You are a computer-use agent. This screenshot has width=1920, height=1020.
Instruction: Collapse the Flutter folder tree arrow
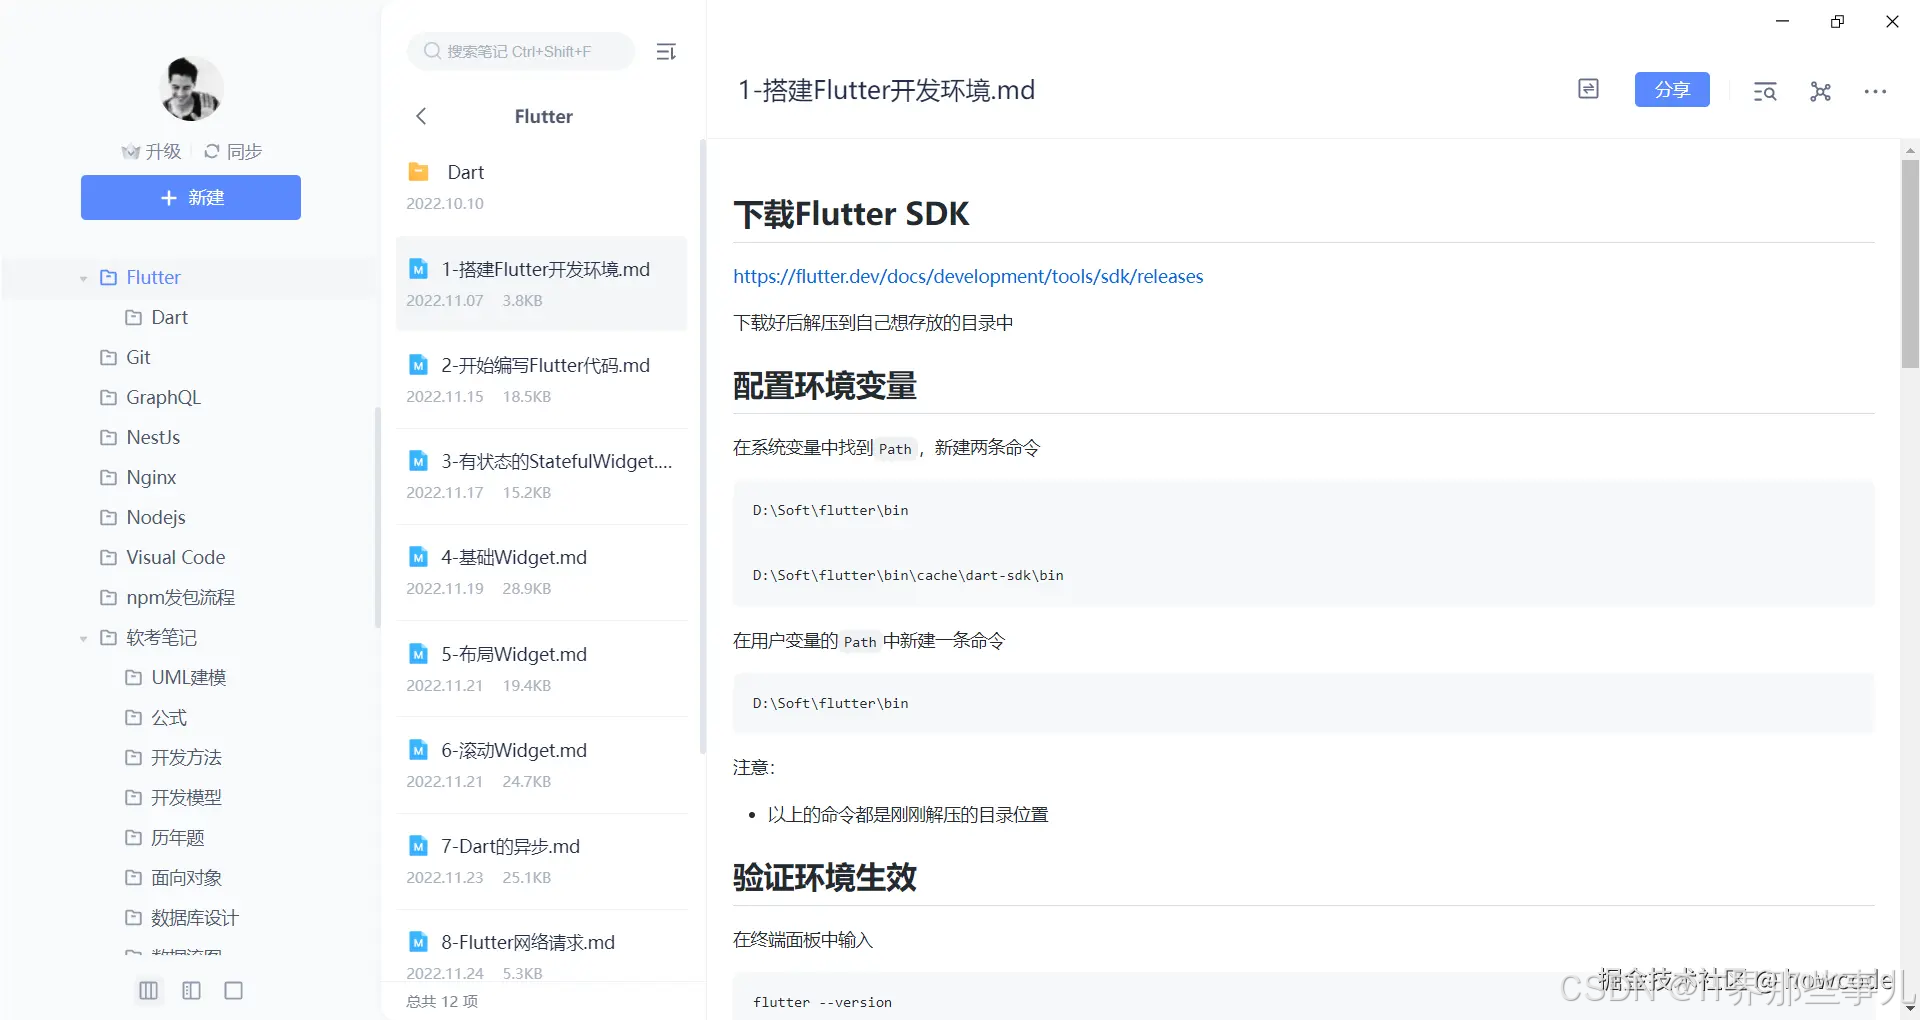tap(84, 278)
